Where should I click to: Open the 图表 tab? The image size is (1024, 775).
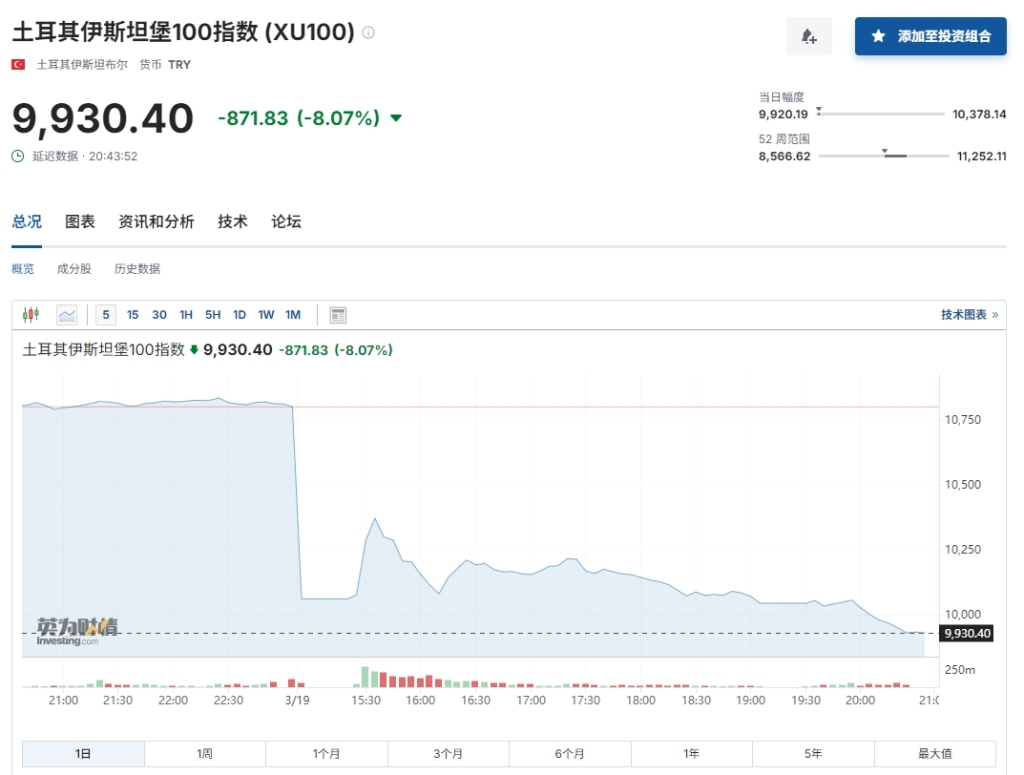[80, 222]
